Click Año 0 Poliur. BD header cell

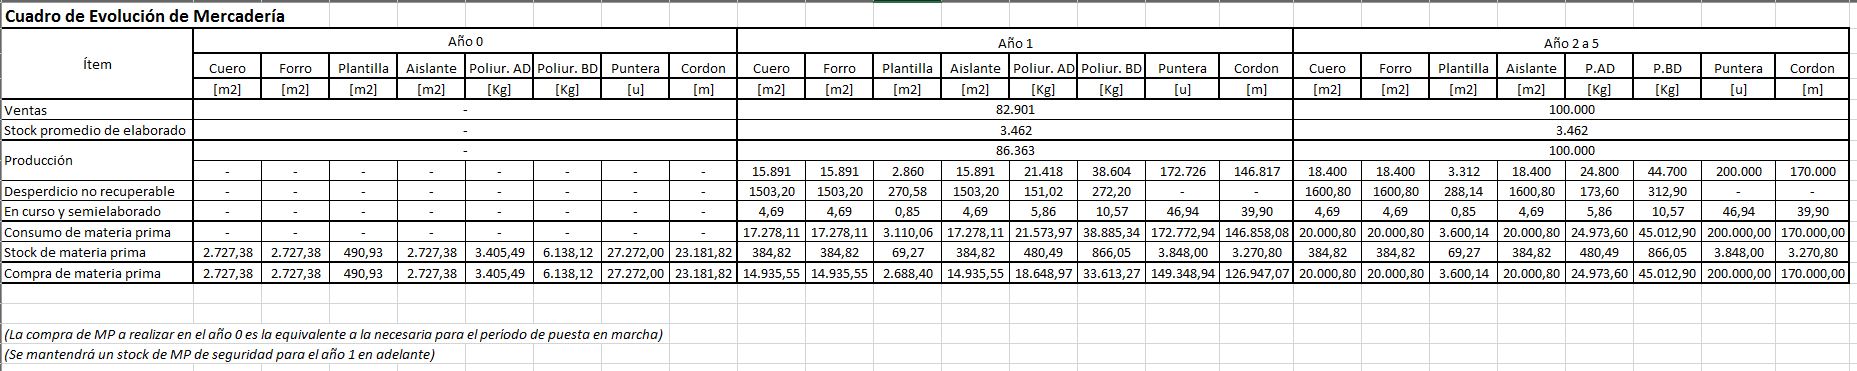[x=567, y=68]
